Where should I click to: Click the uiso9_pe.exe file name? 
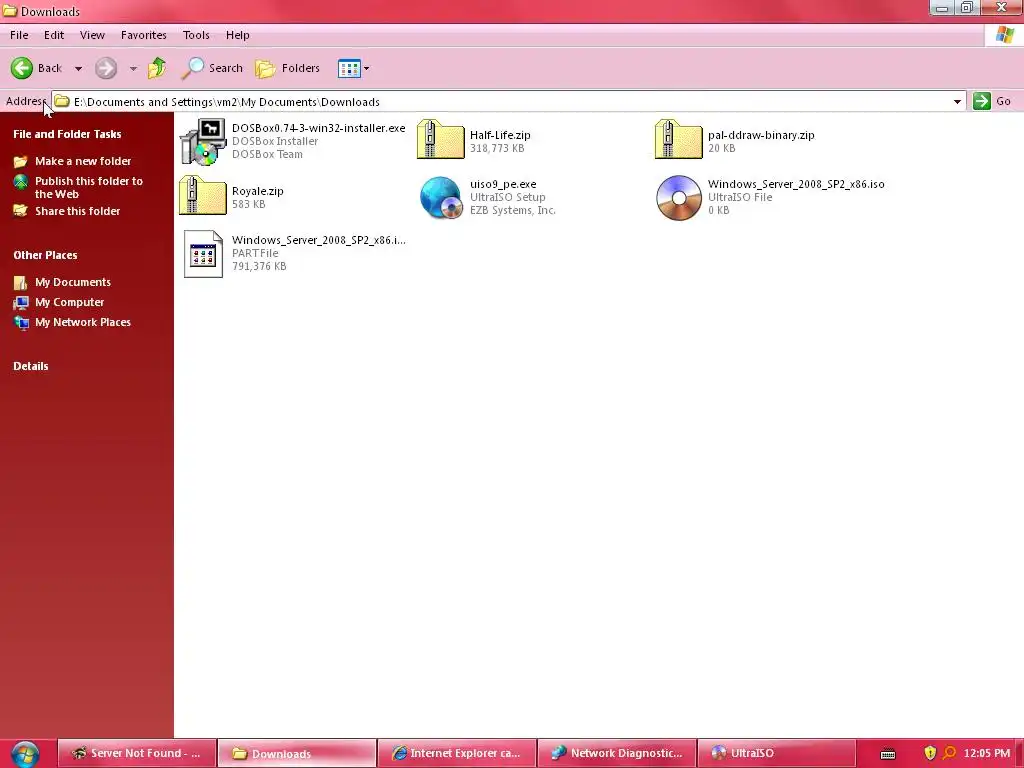503,184
